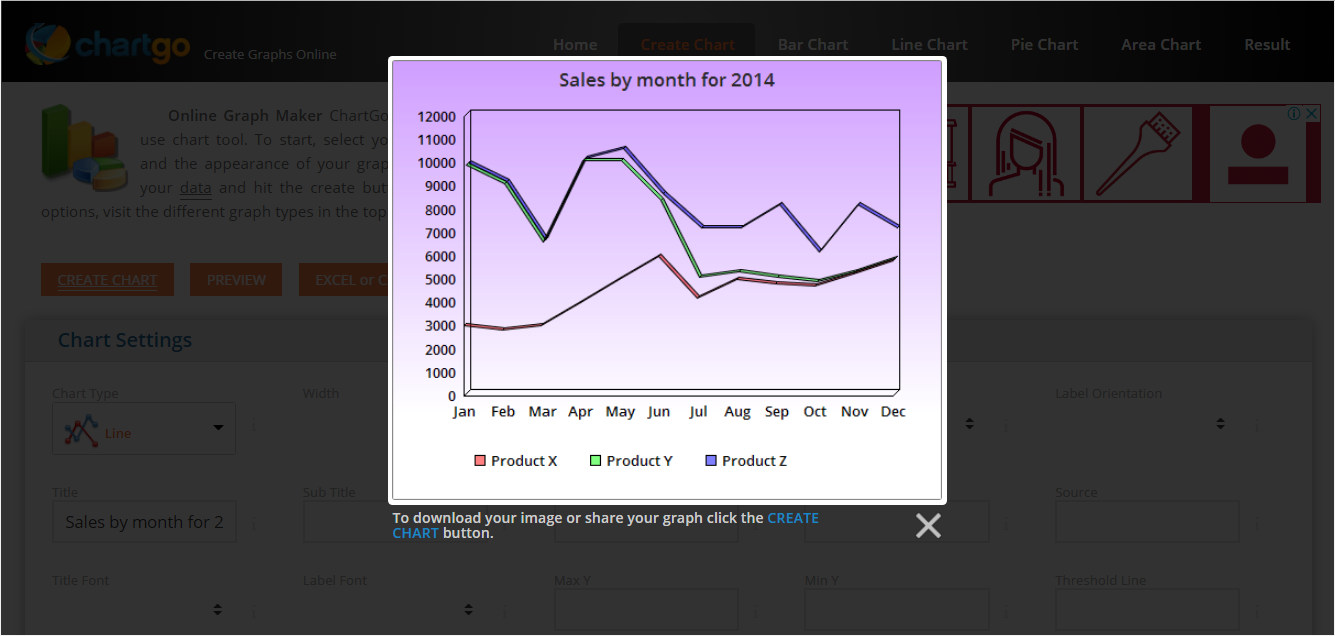Click the chart title Sales by month for 2014
Viewport: 1335px width, 636px height.
click(x=667, y=80)
